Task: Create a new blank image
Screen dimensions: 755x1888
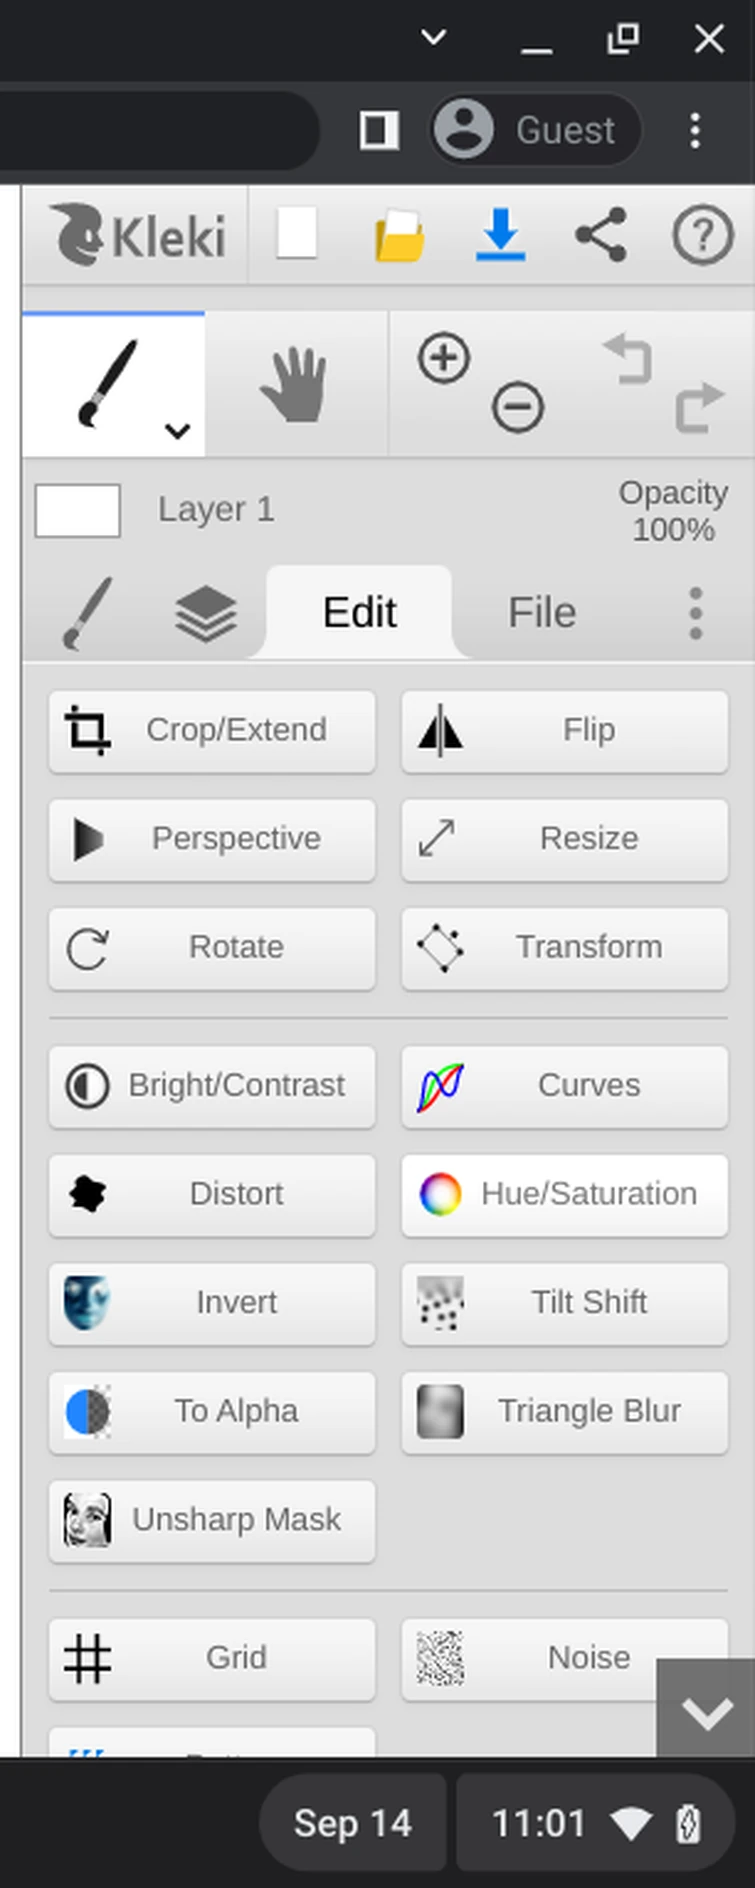Action: coord(297,236)
